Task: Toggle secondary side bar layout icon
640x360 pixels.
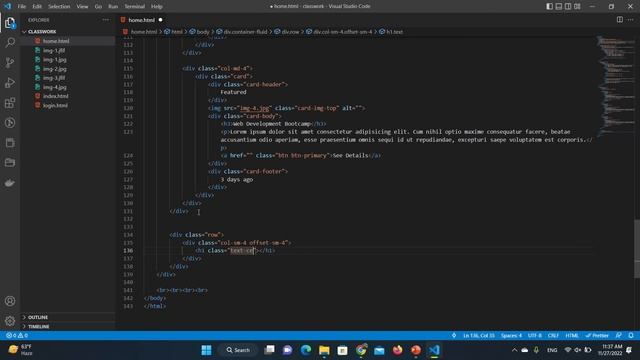Action: click(568, 6)
